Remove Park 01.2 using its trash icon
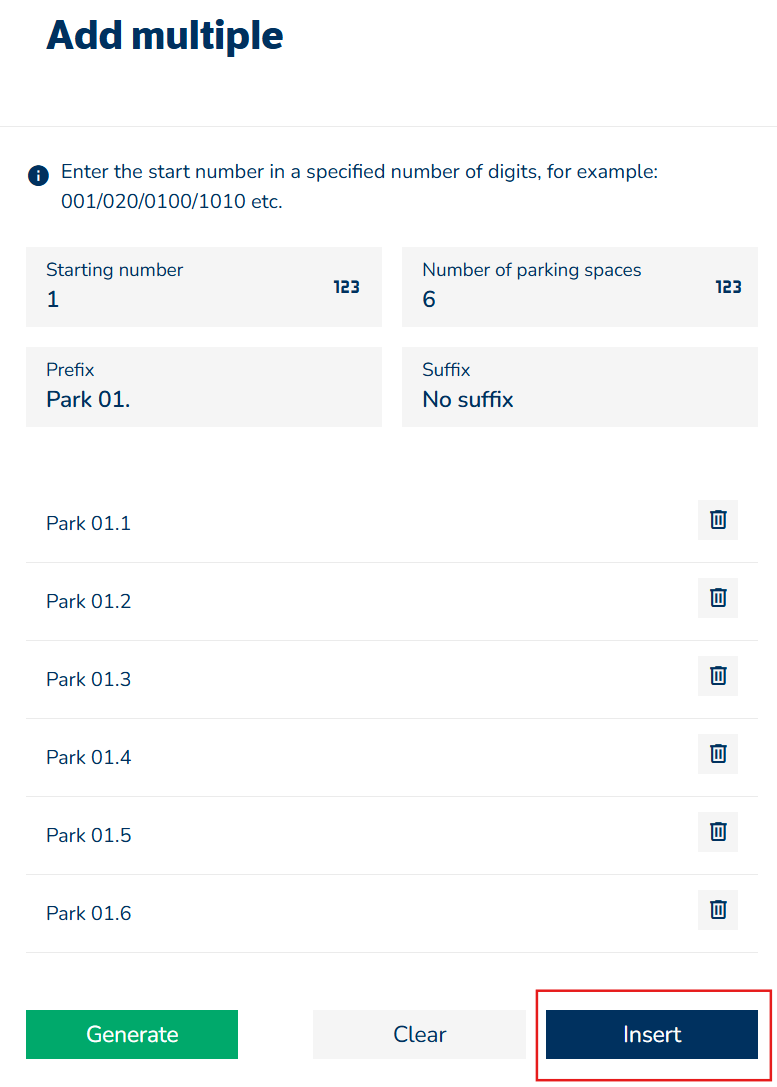 pyautogui.click(x=717, y=598)
